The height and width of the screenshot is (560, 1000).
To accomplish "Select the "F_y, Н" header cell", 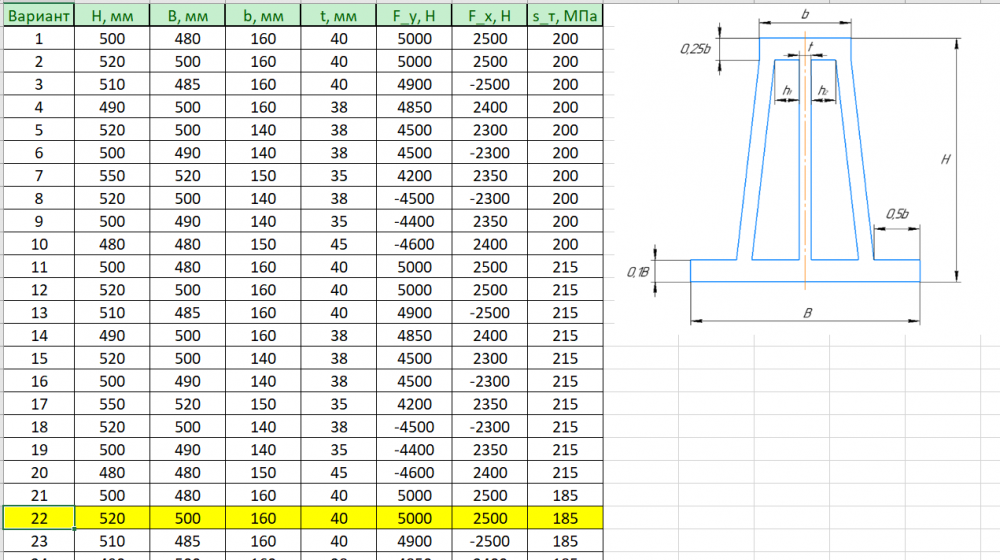I will pyautogui.click(x=415, y=16).
